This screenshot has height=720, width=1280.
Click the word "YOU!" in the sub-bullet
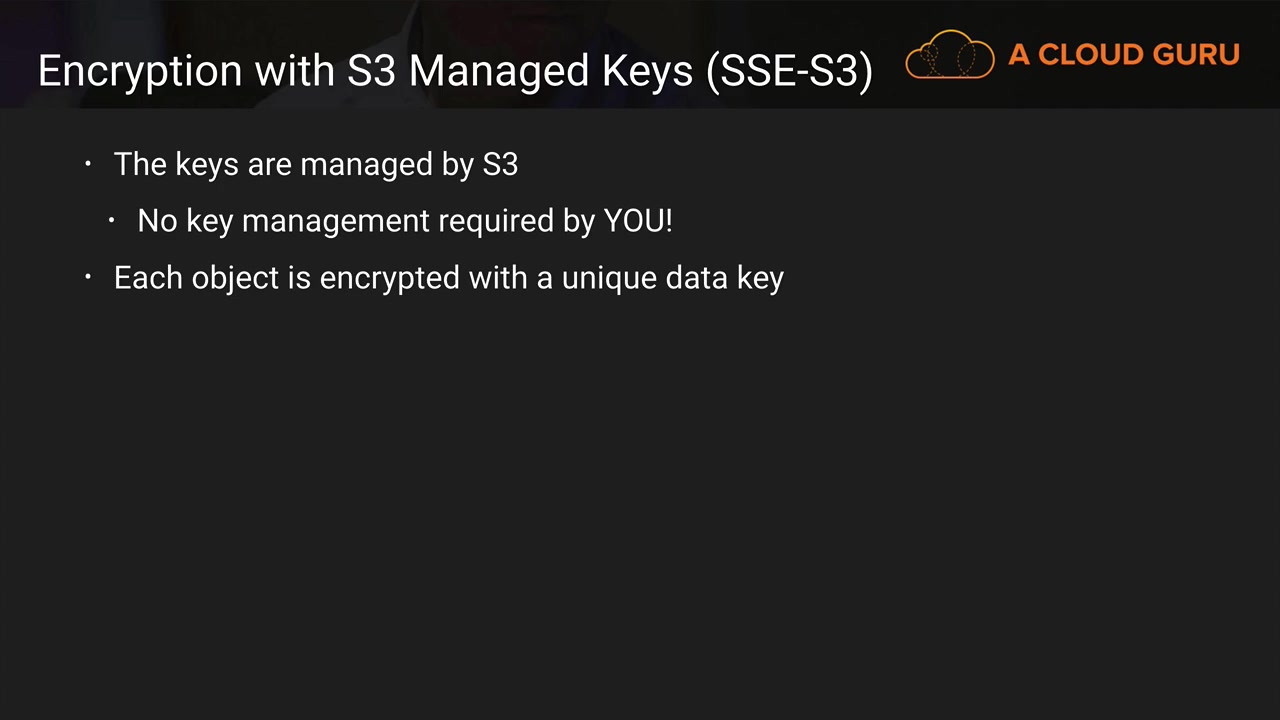click(638, 221)
